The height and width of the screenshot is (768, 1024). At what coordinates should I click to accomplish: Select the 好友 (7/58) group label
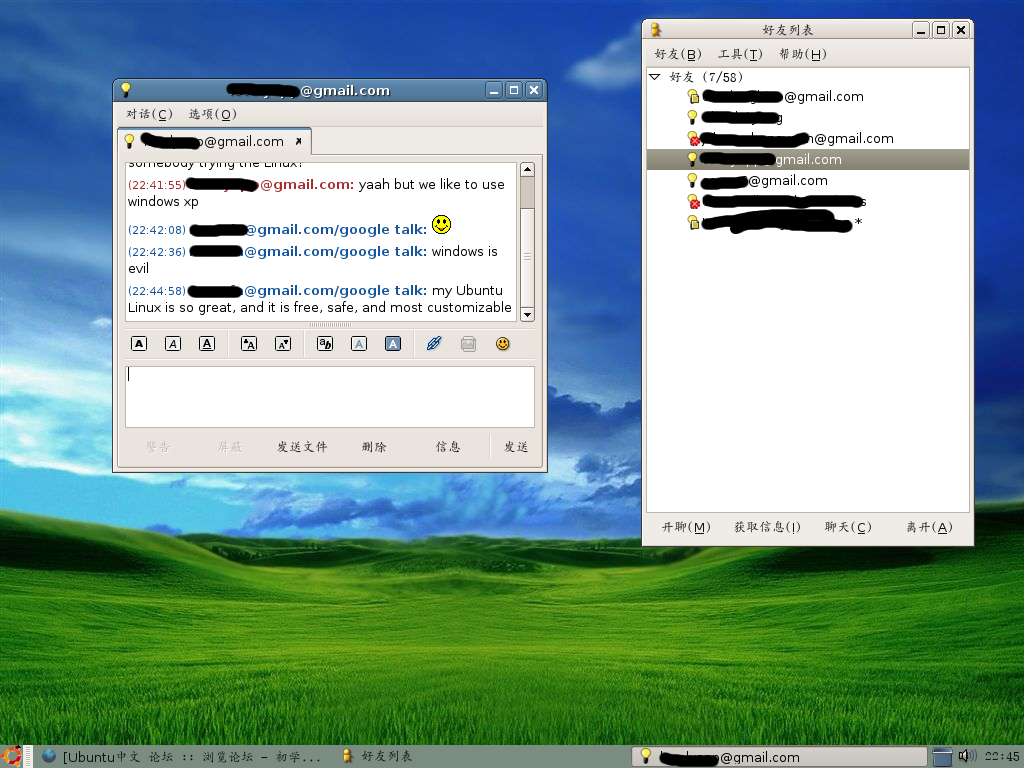click(x=707, y=77)
